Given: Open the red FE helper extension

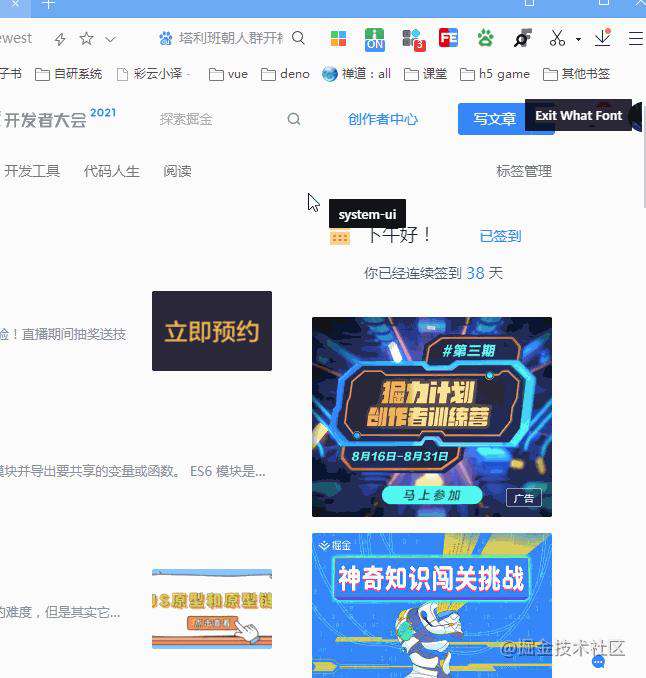Looking at the screenshot, I should point(448,38).
